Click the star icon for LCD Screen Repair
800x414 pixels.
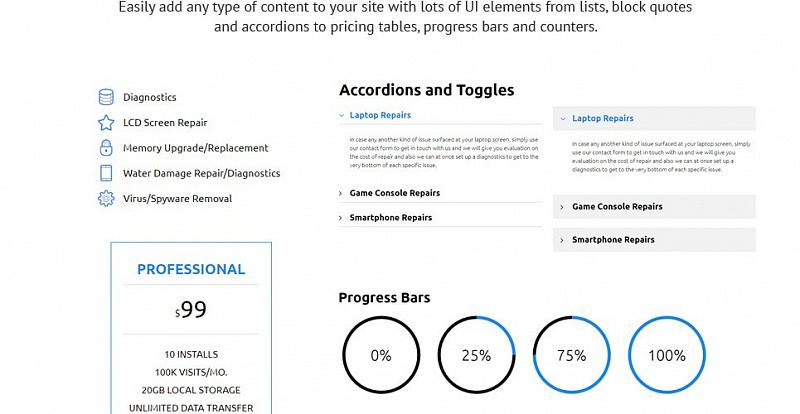click(106, 123)
